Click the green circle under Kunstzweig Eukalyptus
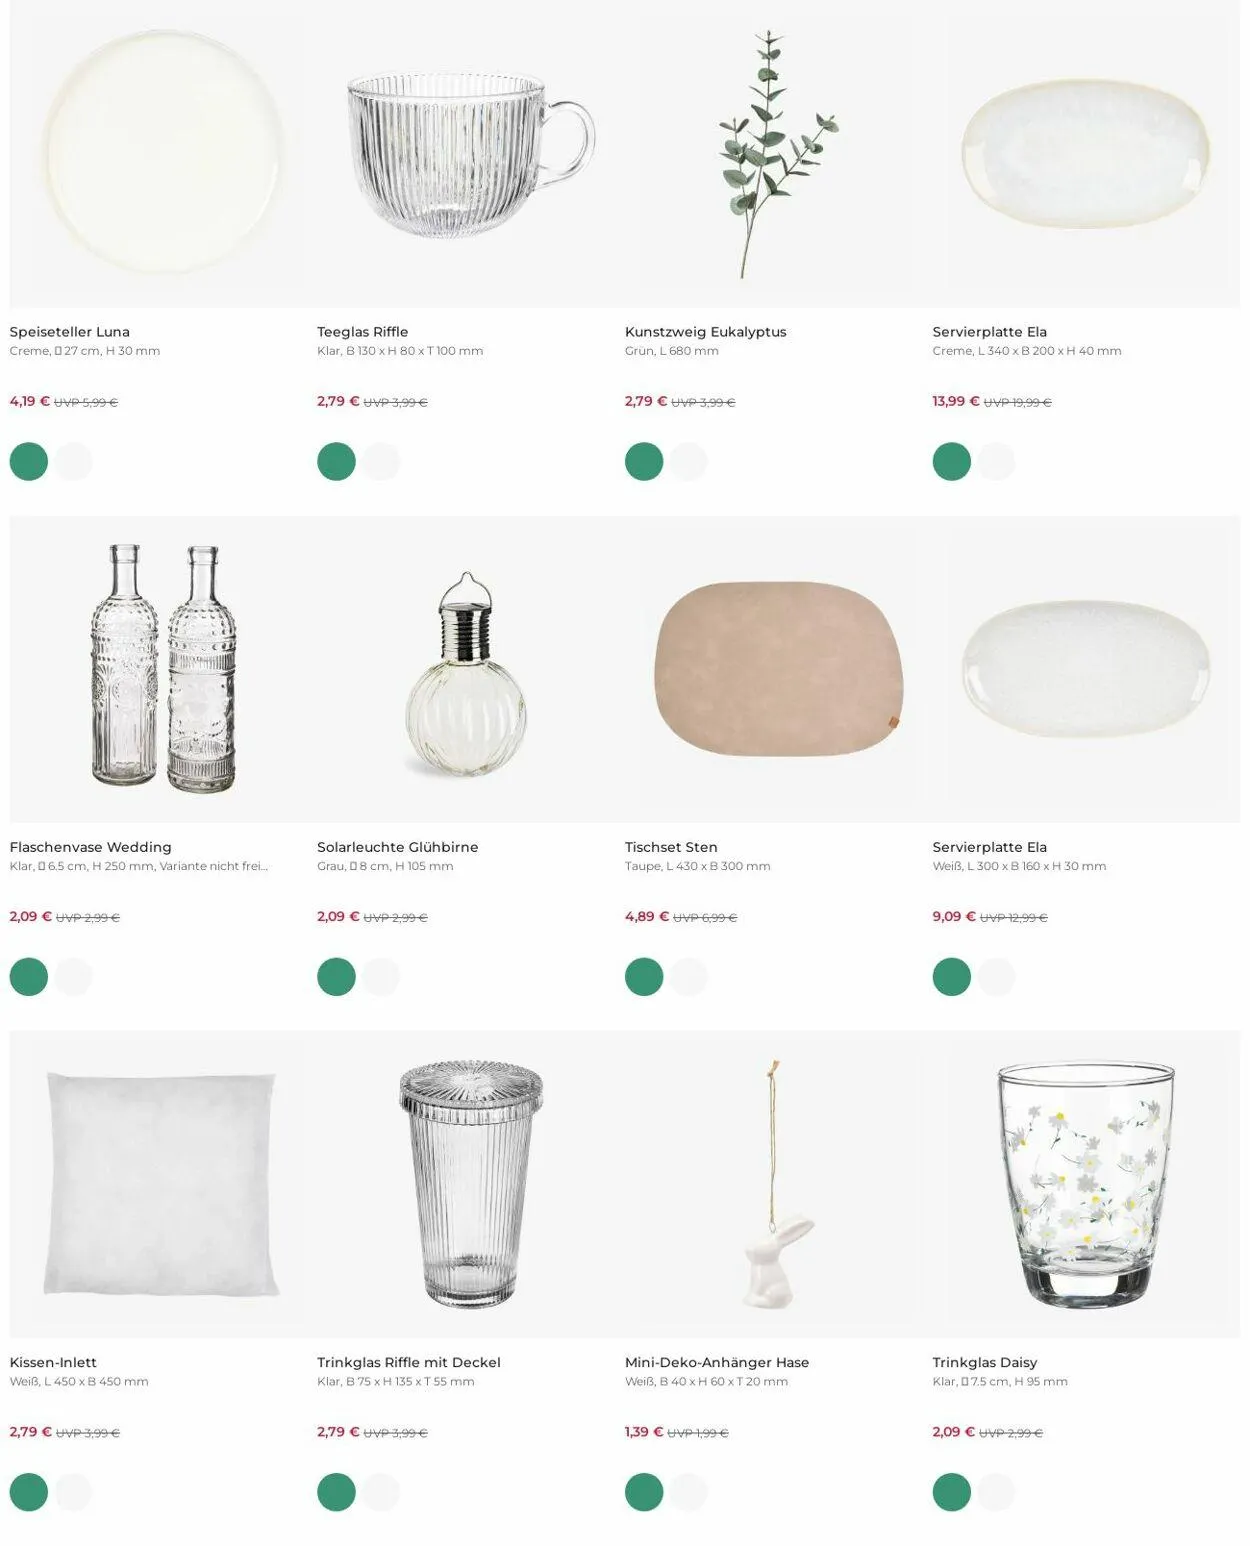This screenshot has height=1546, width=1250. [644, 462]
